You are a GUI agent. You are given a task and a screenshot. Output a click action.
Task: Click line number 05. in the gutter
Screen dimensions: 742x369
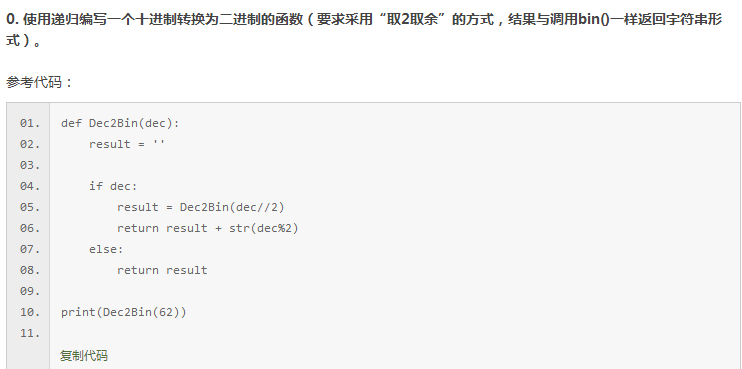tap(30, 207)
